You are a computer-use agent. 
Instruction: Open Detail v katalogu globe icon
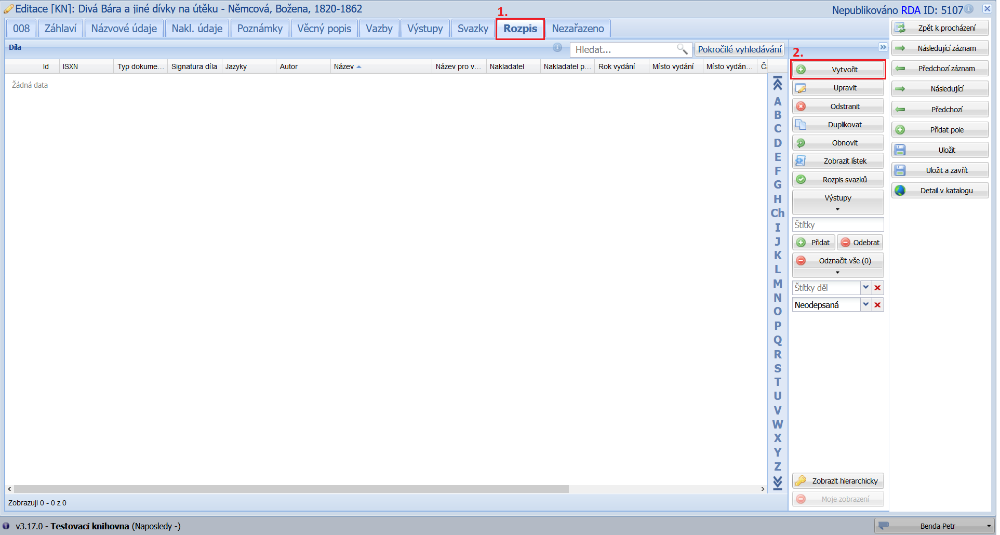click(900, 190)
